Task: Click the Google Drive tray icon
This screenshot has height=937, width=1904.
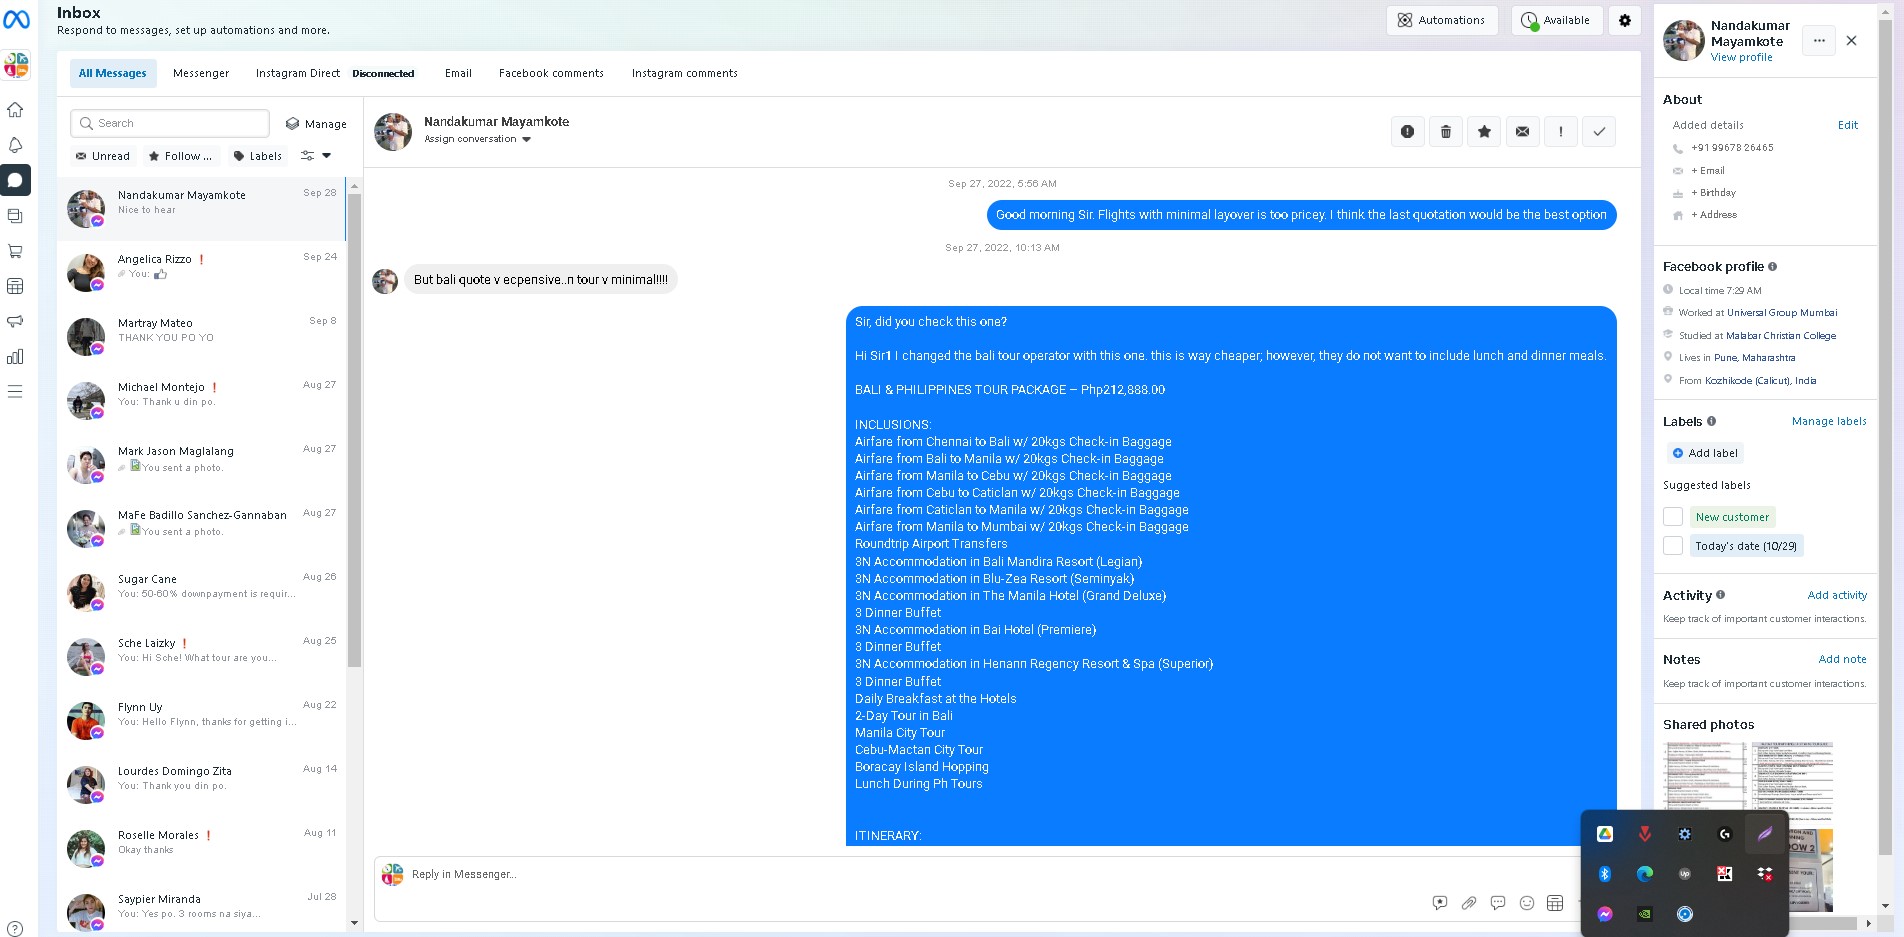Action: (x=1605, y=834)
